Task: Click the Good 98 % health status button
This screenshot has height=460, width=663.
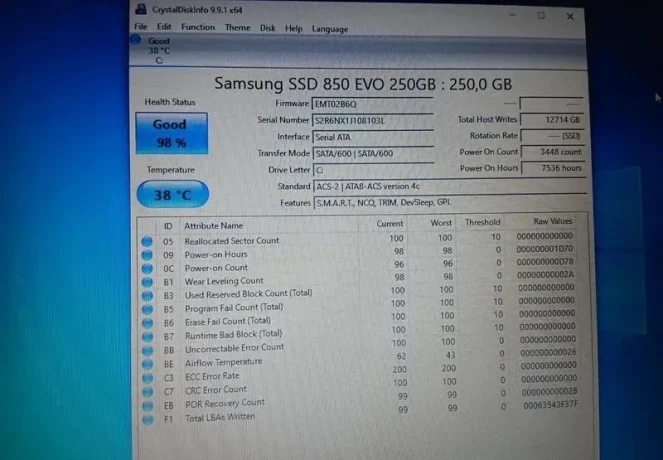Action: tap(172, 133)
